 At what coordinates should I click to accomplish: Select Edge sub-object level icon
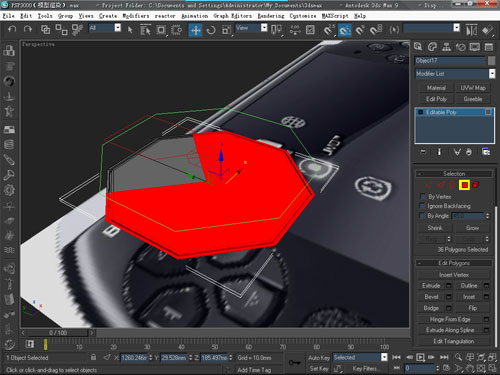pyautogui.click(x=441, y=185)
